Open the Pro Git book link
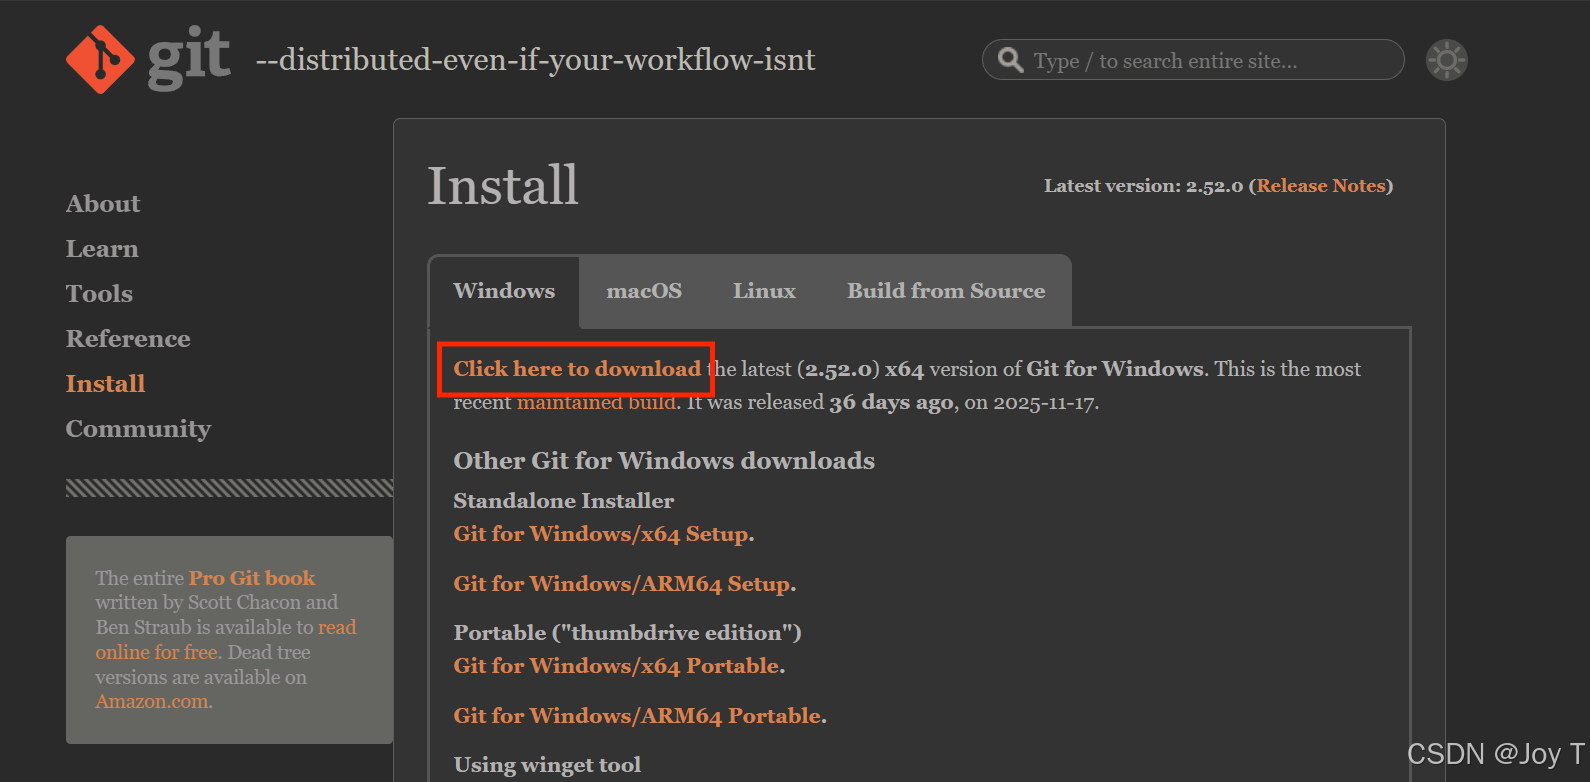 [x=252, y=578]
